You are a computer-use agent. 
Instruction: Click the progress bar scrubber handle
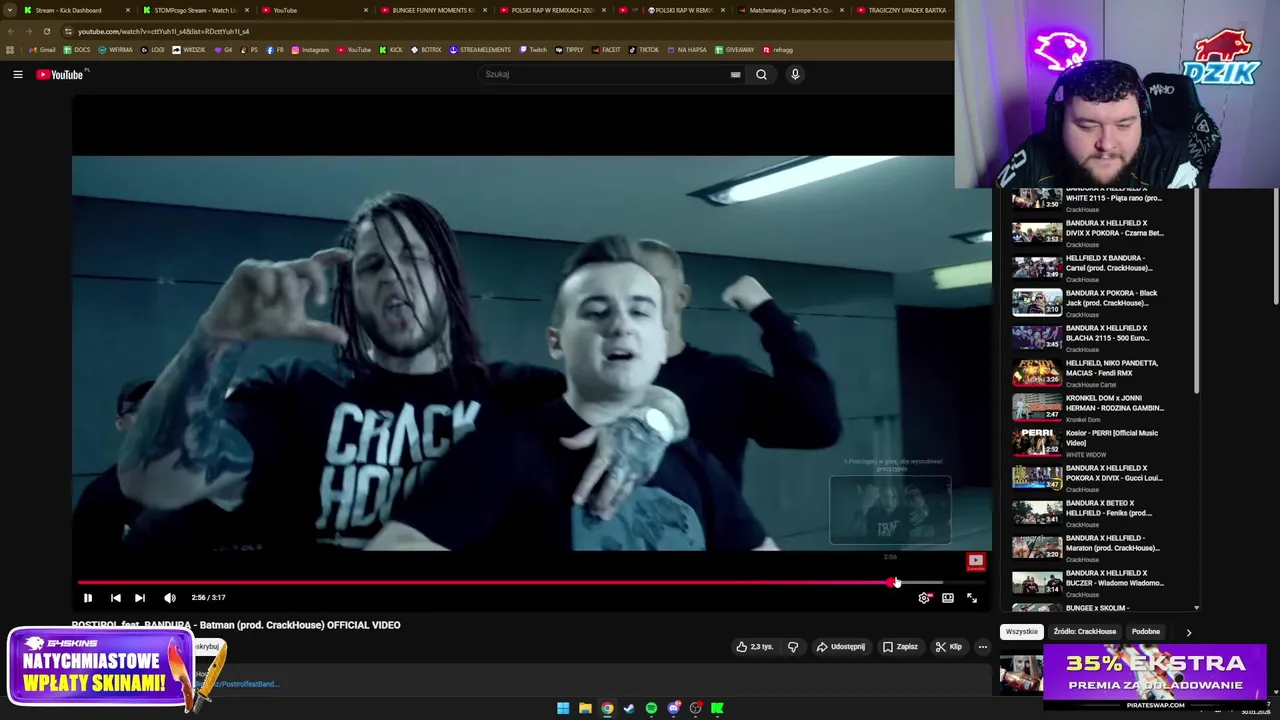tap(891, 582)
